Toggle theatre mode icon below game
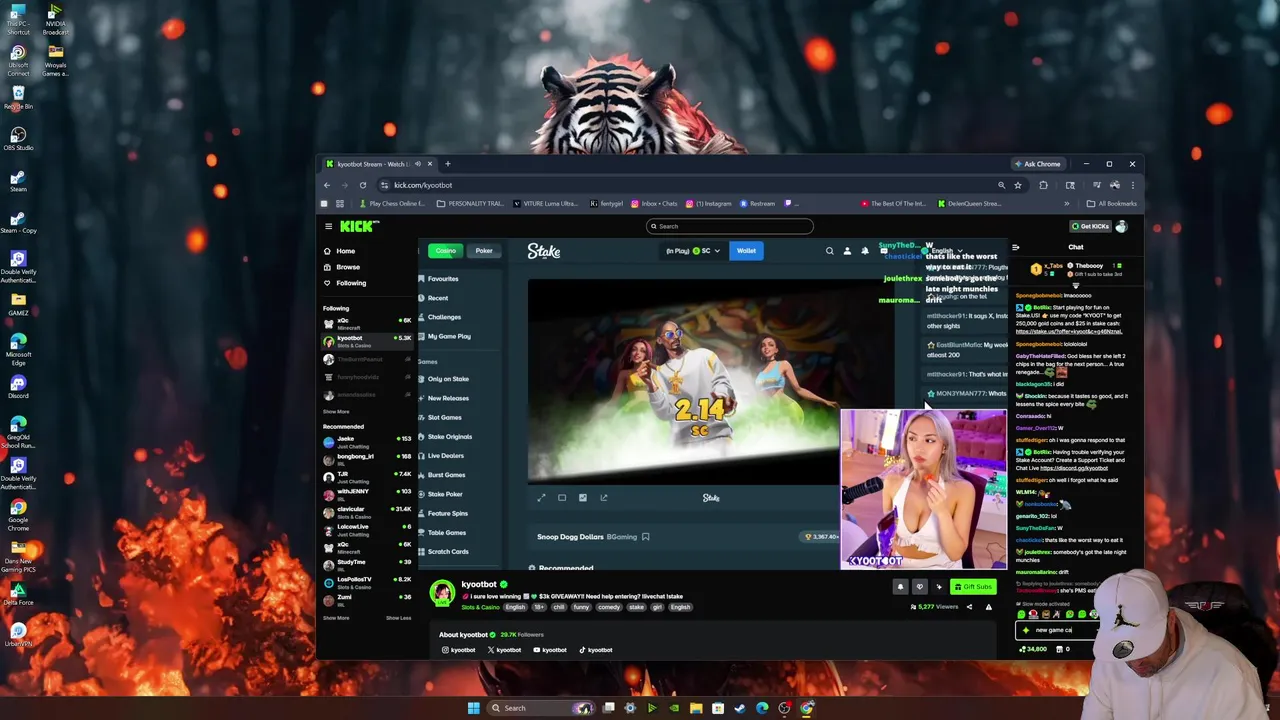 [562, 498]
